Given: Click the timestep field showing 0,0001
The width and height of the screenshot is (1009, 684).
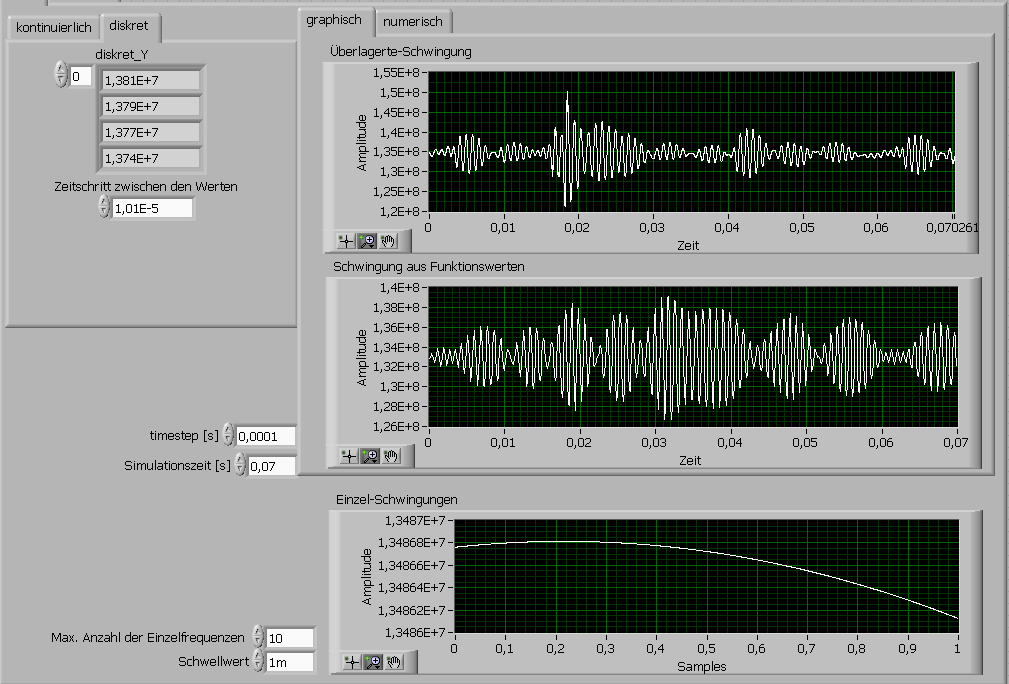Looking at the screenshot, I should pos(266,436).
